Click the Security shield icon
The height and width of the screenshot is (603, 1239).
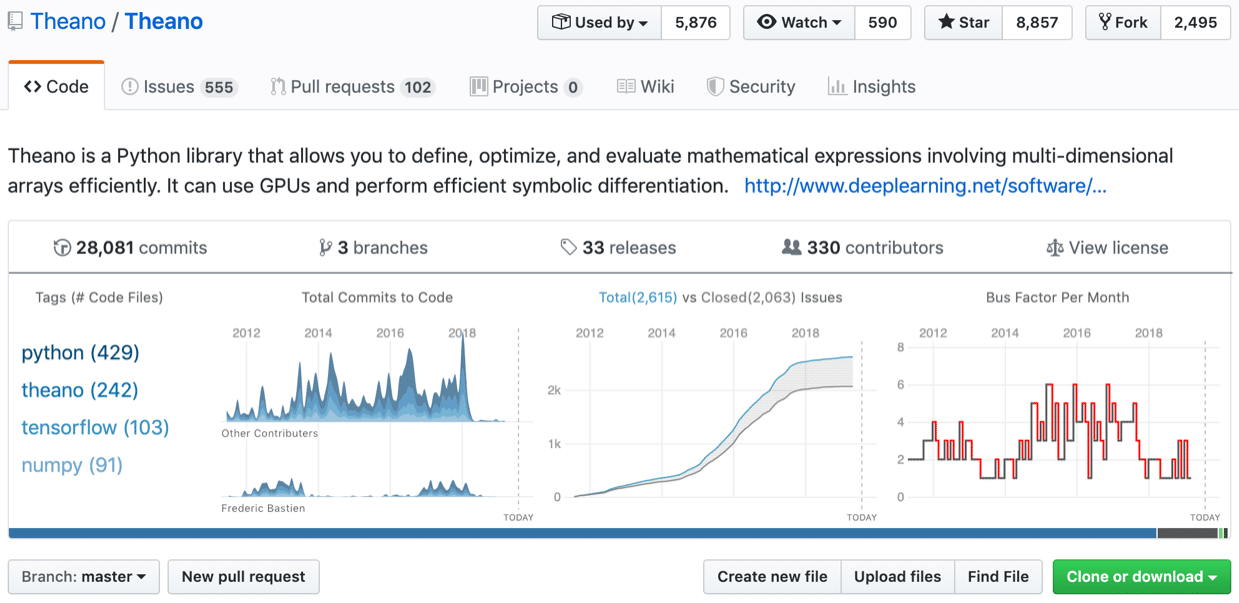tap(715, 87)
